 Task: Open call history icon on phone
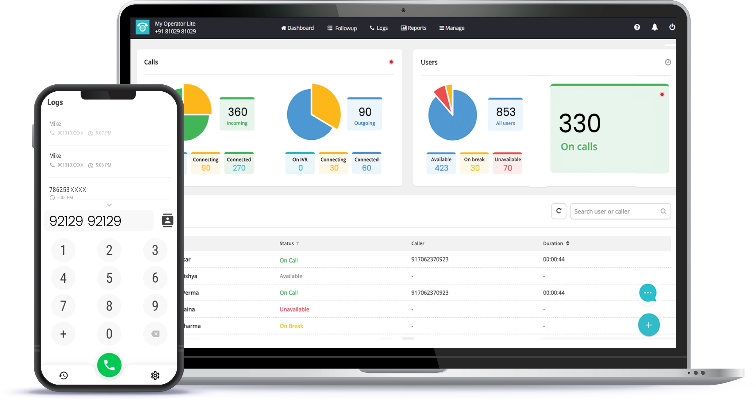63,375
